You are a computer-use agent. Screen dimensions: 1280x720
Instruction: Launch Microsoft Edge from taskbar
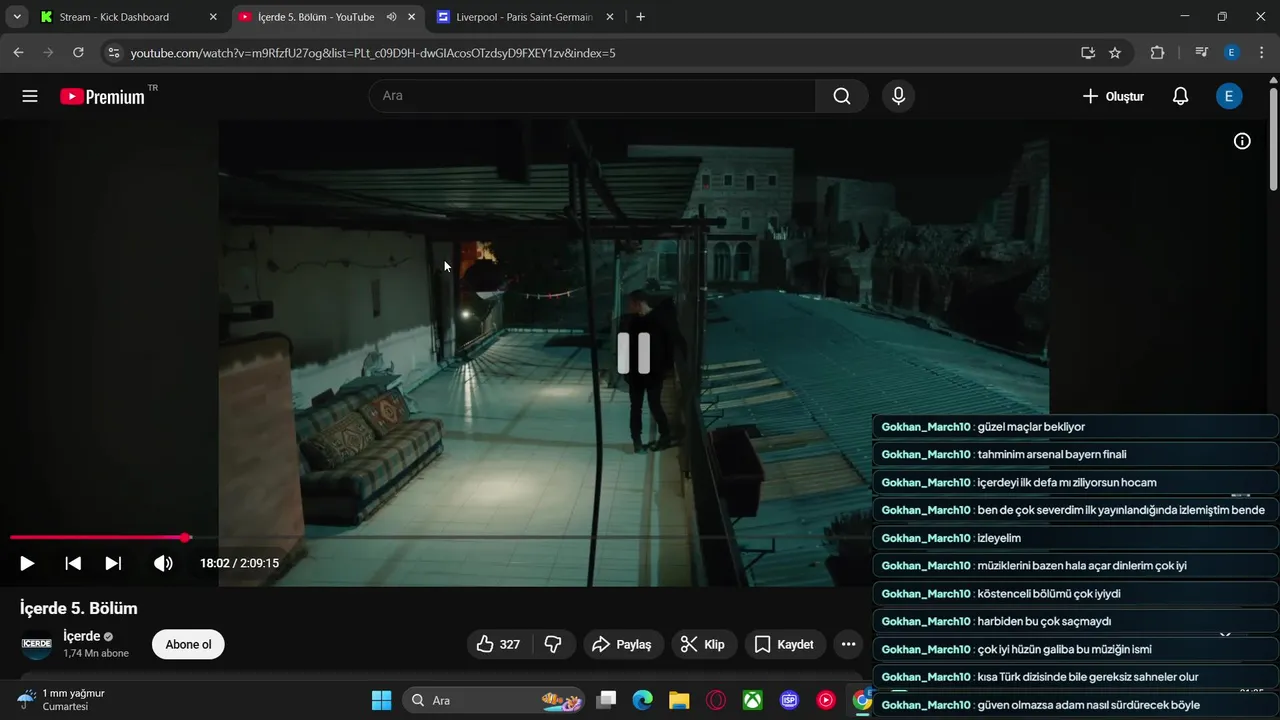pos(642,700)
